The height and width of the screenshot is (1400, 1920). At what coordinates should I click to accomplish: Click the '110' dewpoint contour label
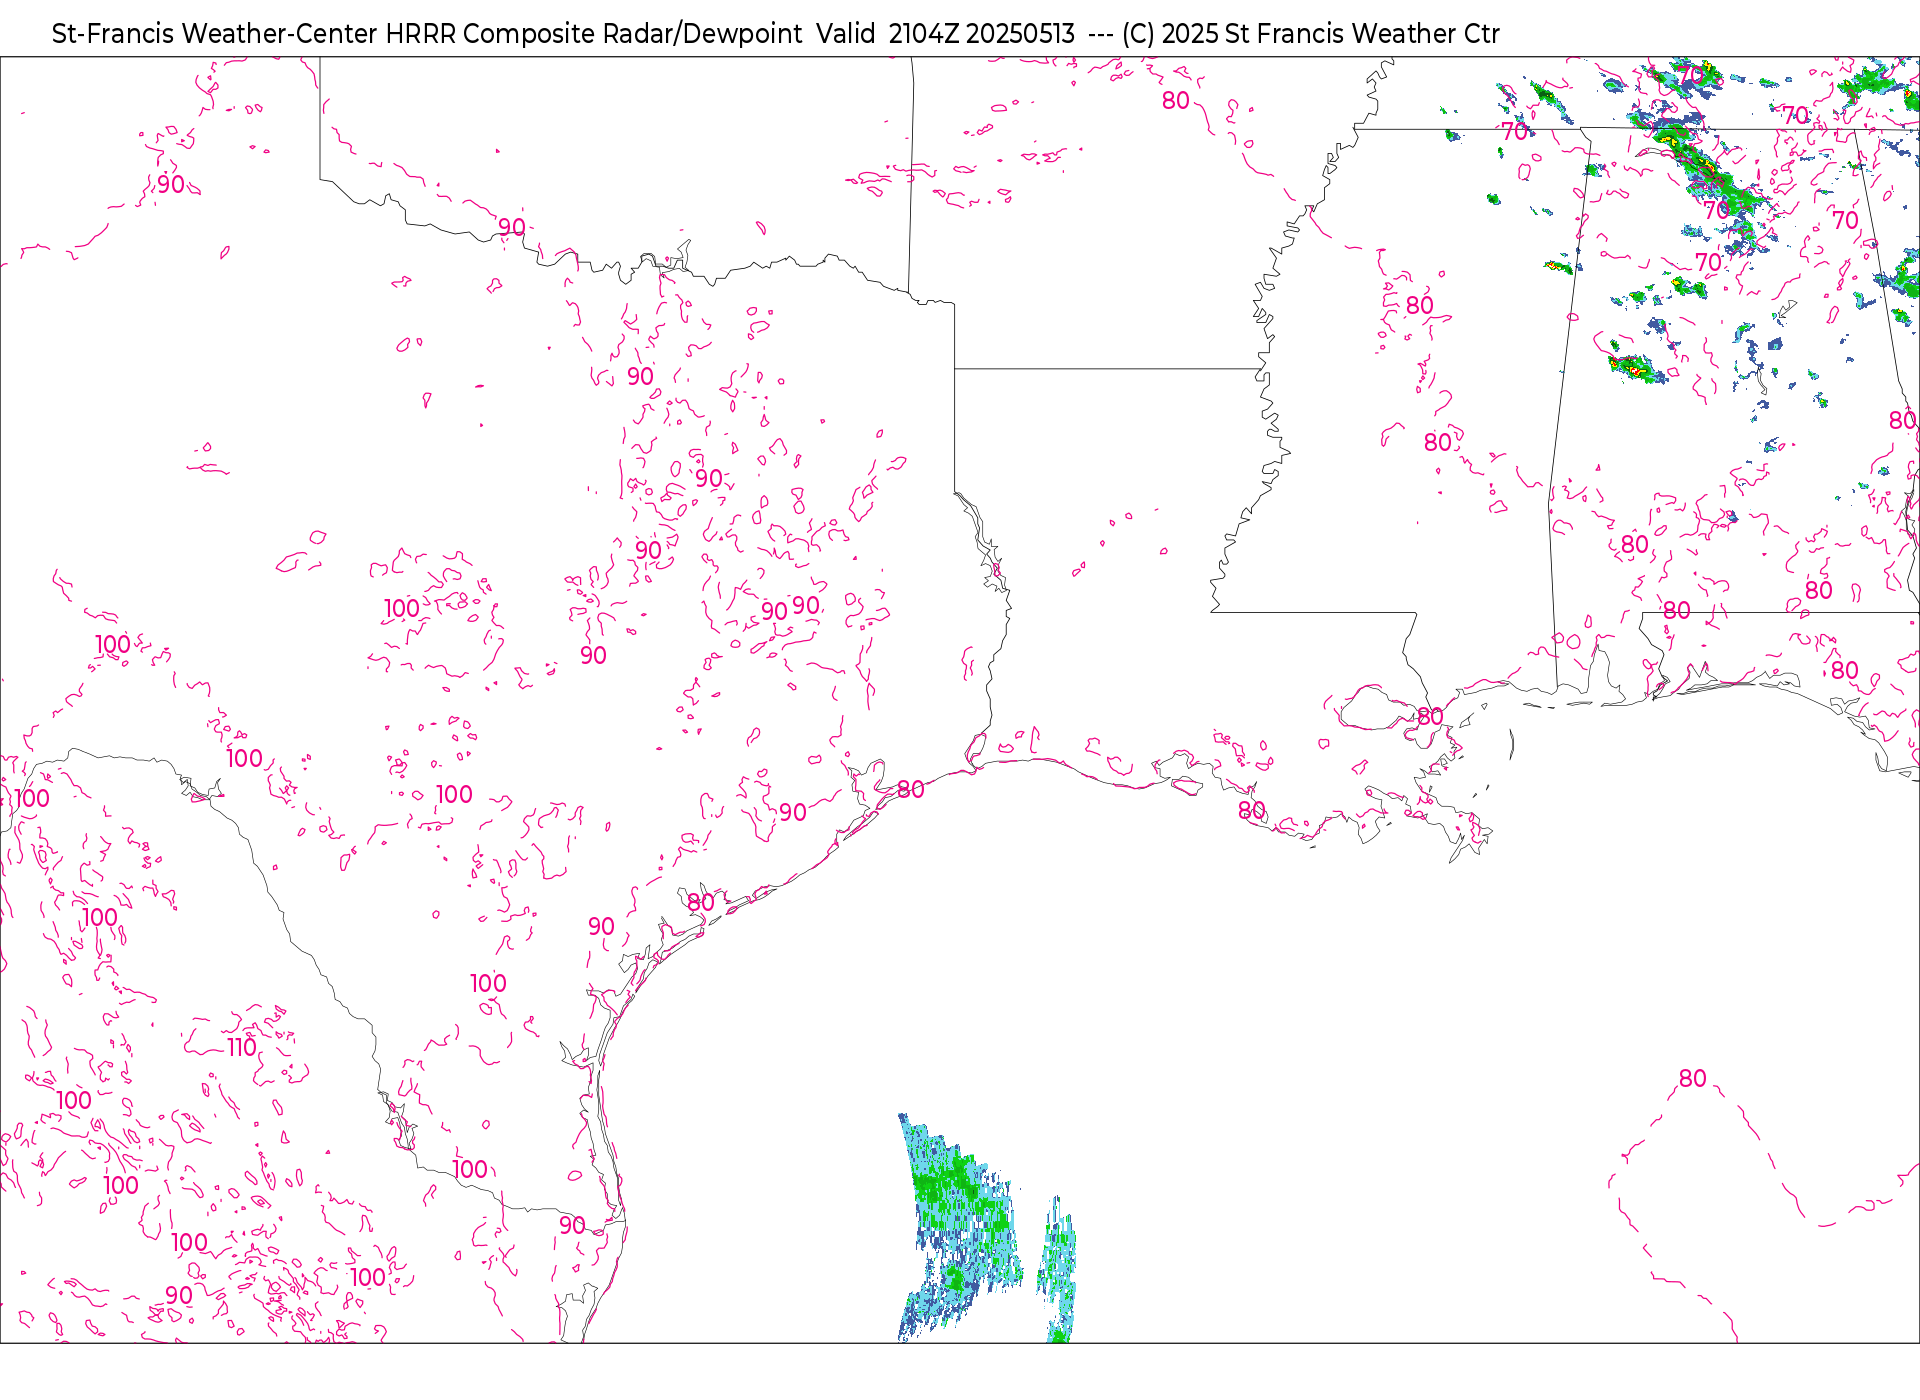[242, 1047]
